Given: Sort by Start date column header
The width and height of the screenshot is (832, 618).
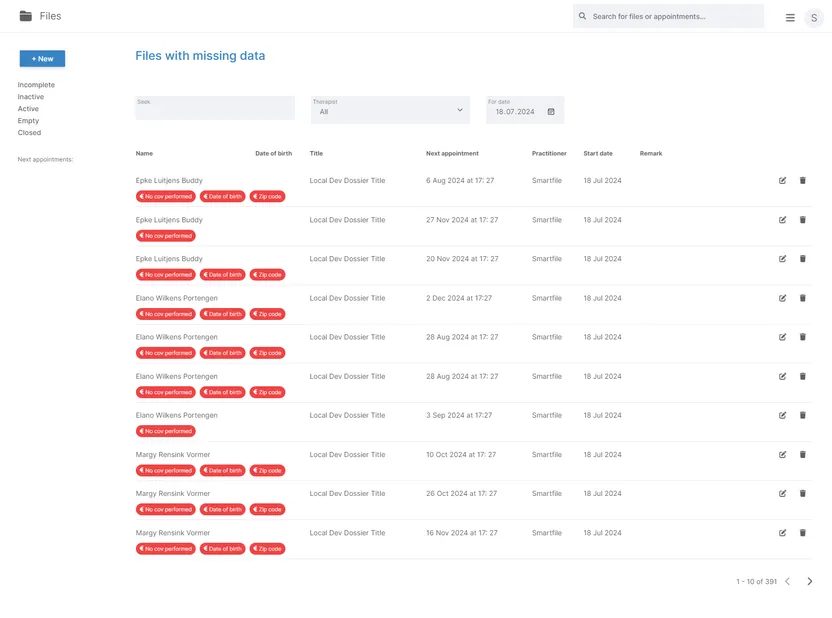Looking at the screenshot, I should [x=598, y=153].
